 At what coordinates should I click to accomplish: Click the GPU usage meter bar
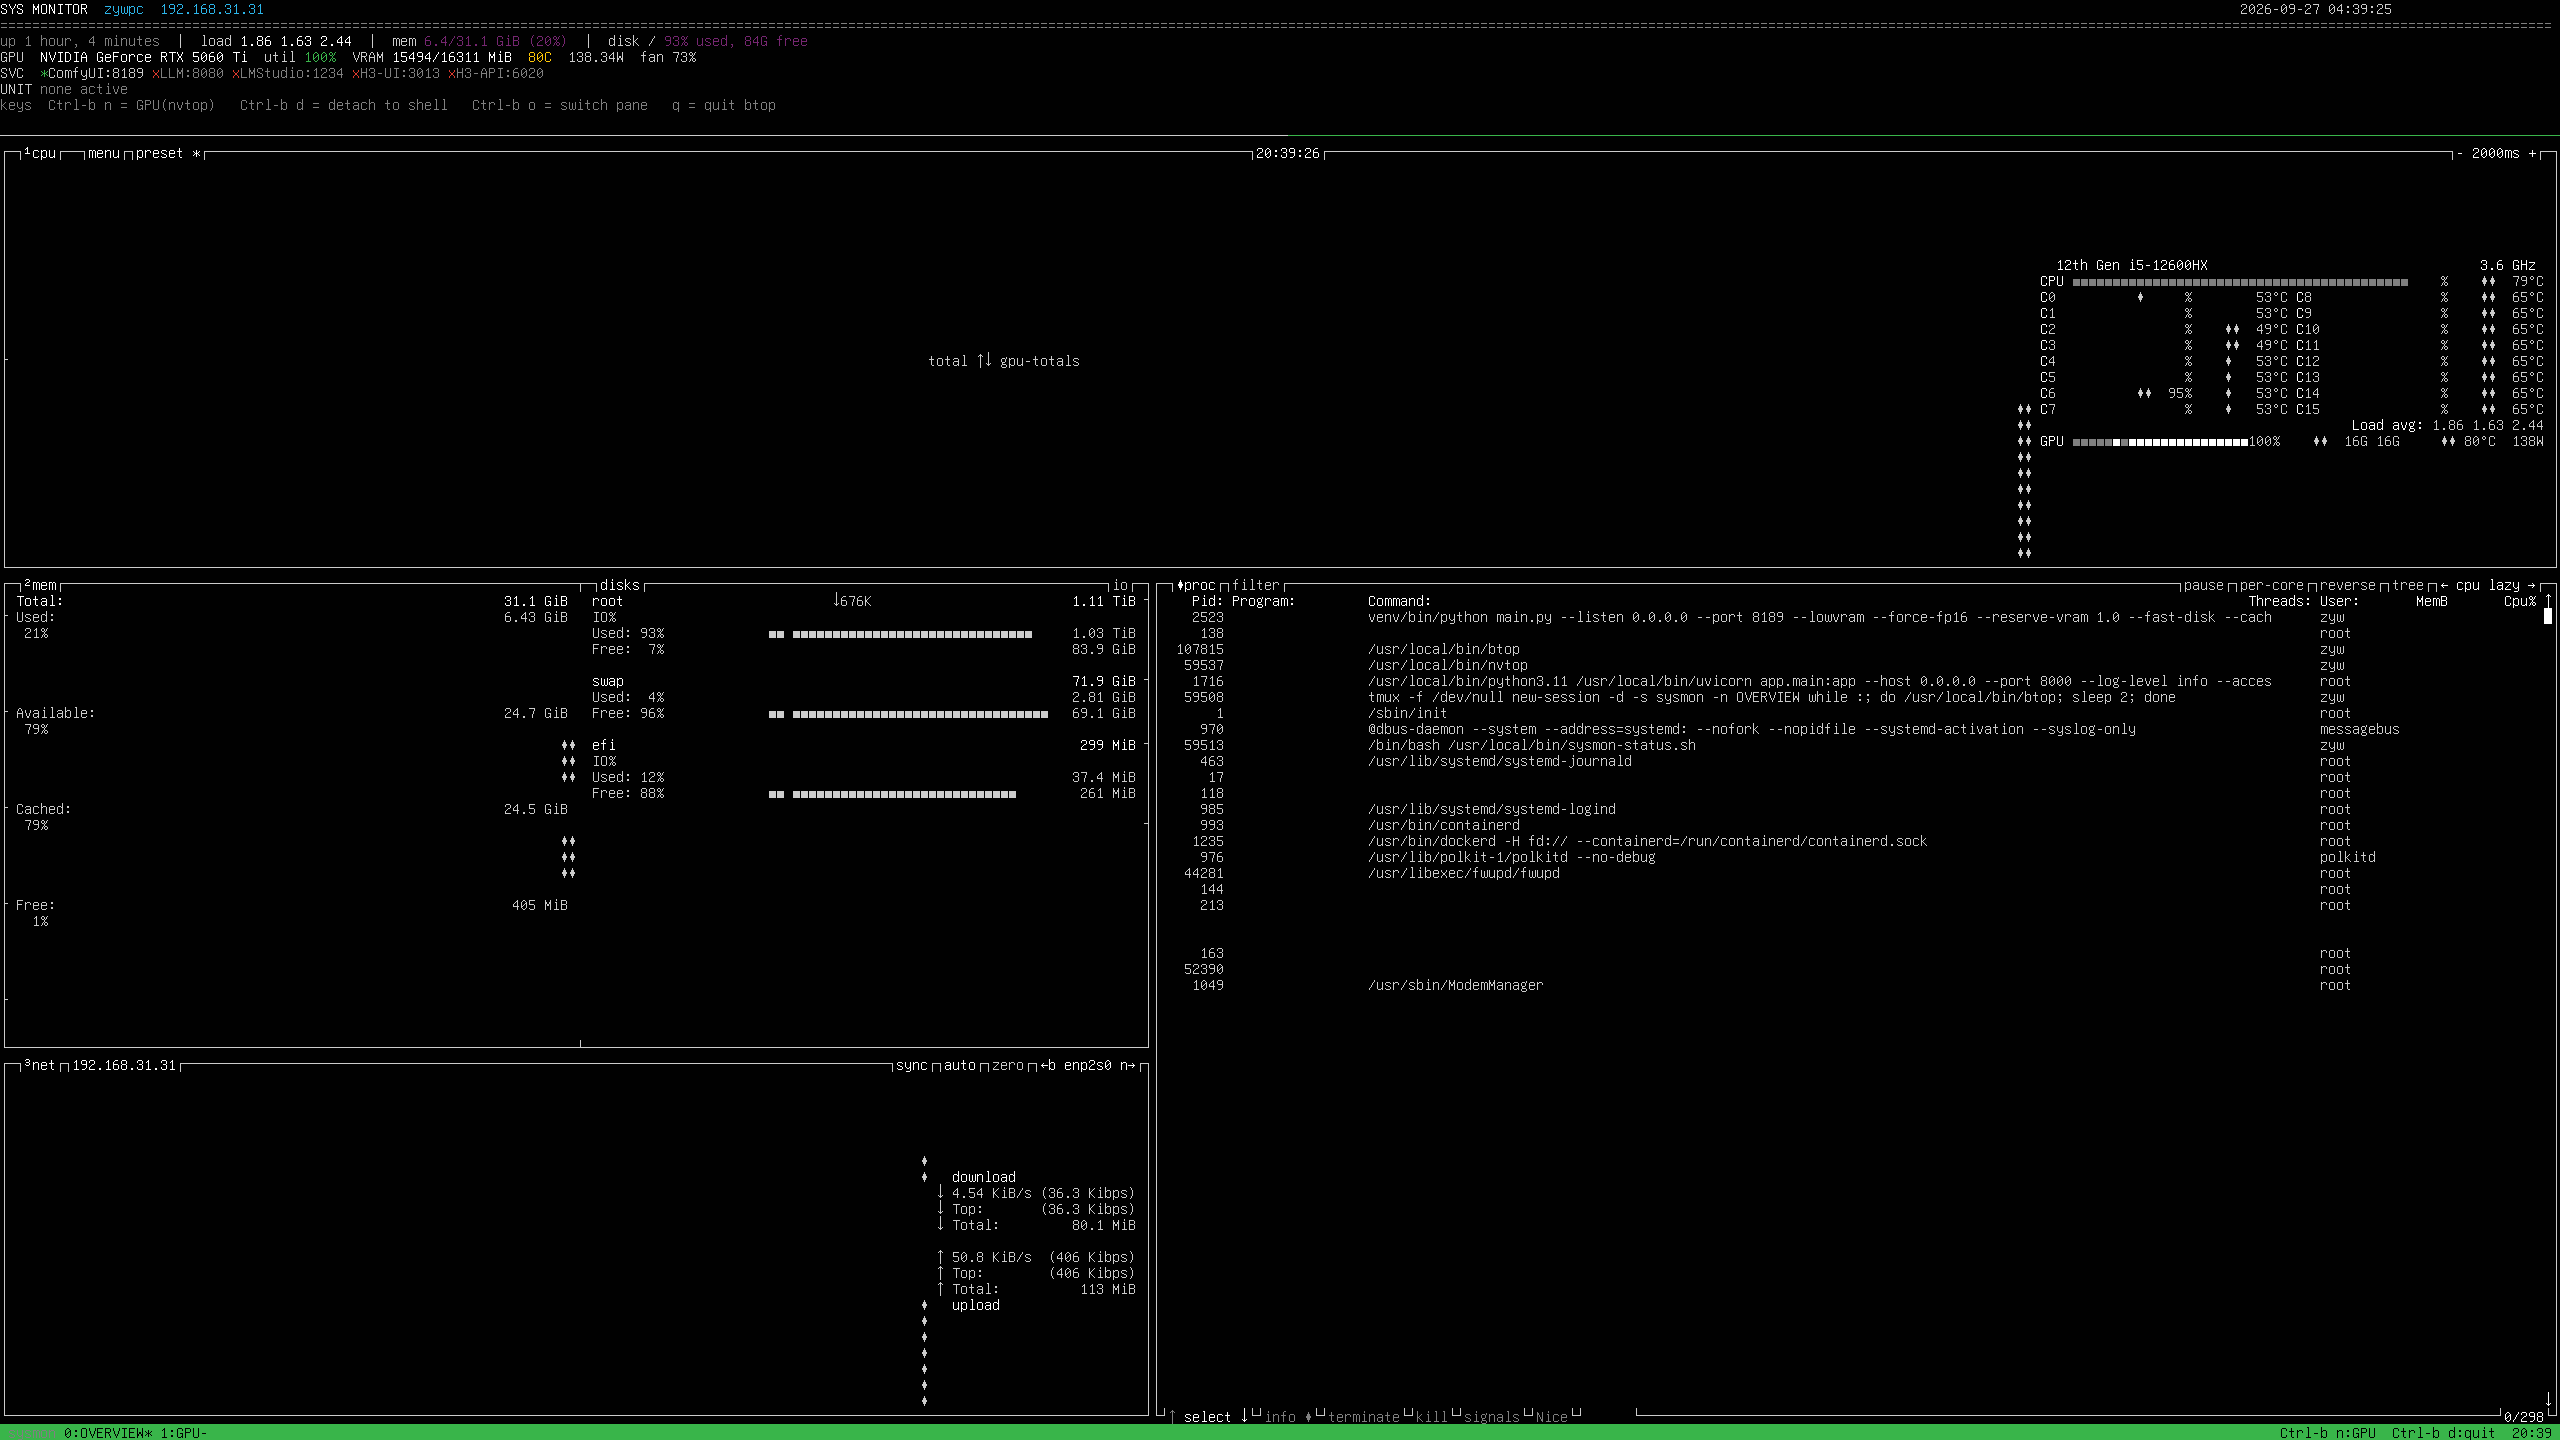pos(2160,442)
